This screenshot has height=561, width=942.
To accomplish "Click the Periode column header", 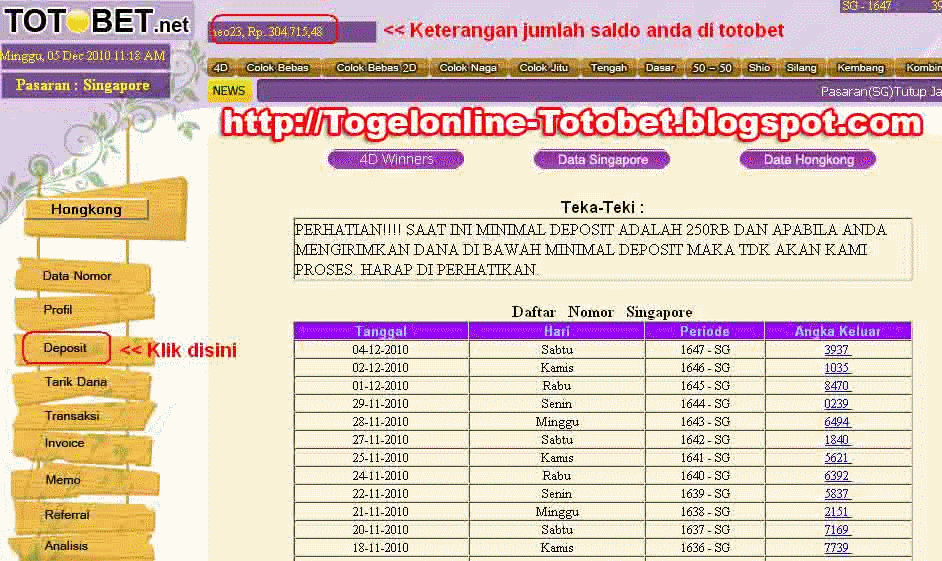I will click(705, 331).
